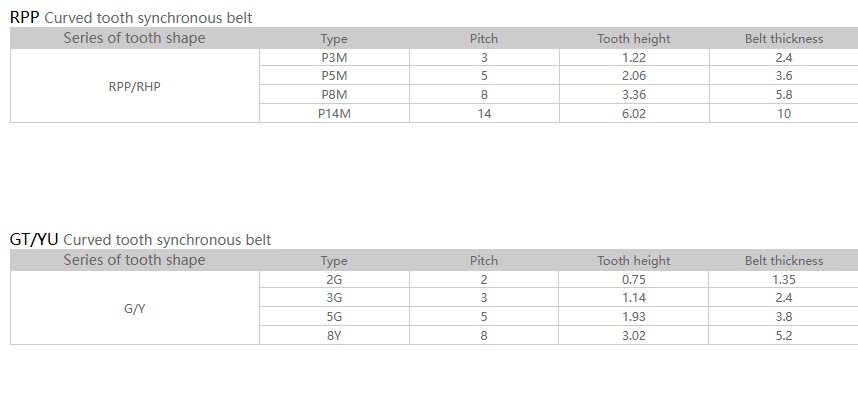Screen dimensions: 858x412
Task: Select the 3G type cell
Action: click(334, 298)
